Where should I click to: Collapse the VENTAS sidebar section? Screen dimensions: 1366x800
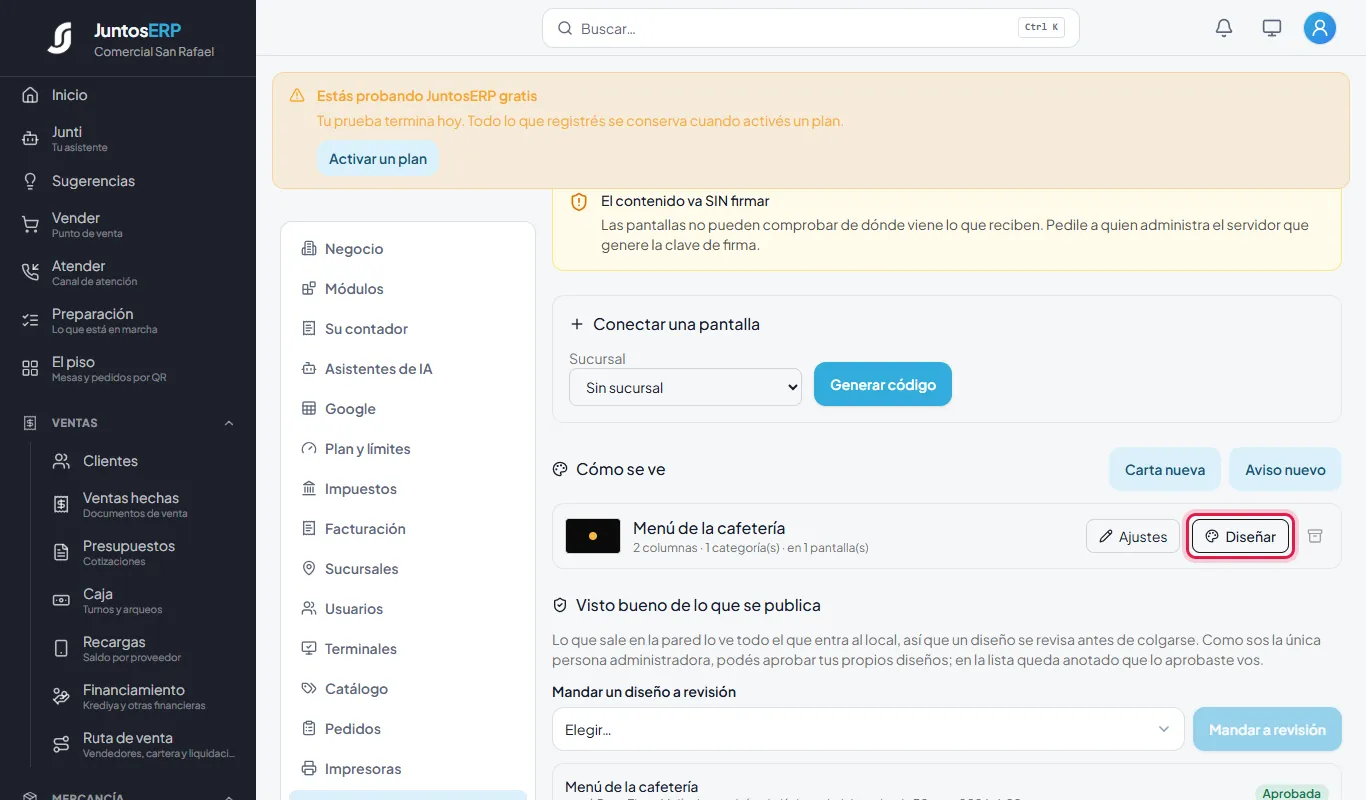229,423
